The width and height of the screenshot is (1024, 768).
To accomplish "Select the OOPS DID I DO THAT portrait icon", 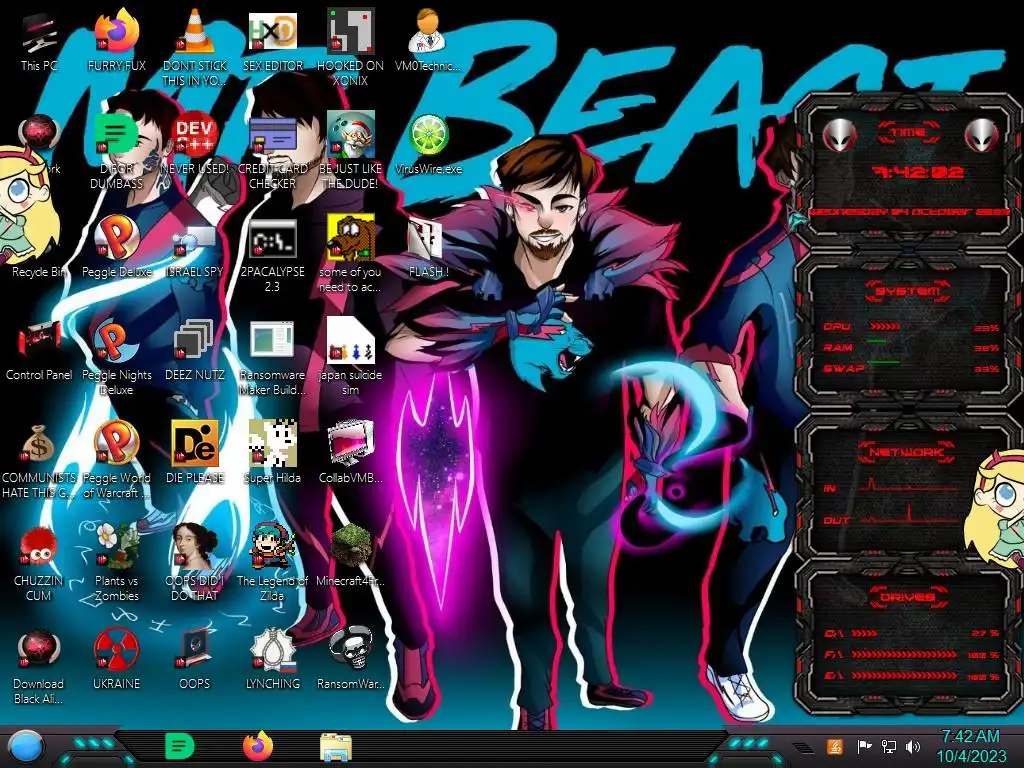I will pos(195,564).
